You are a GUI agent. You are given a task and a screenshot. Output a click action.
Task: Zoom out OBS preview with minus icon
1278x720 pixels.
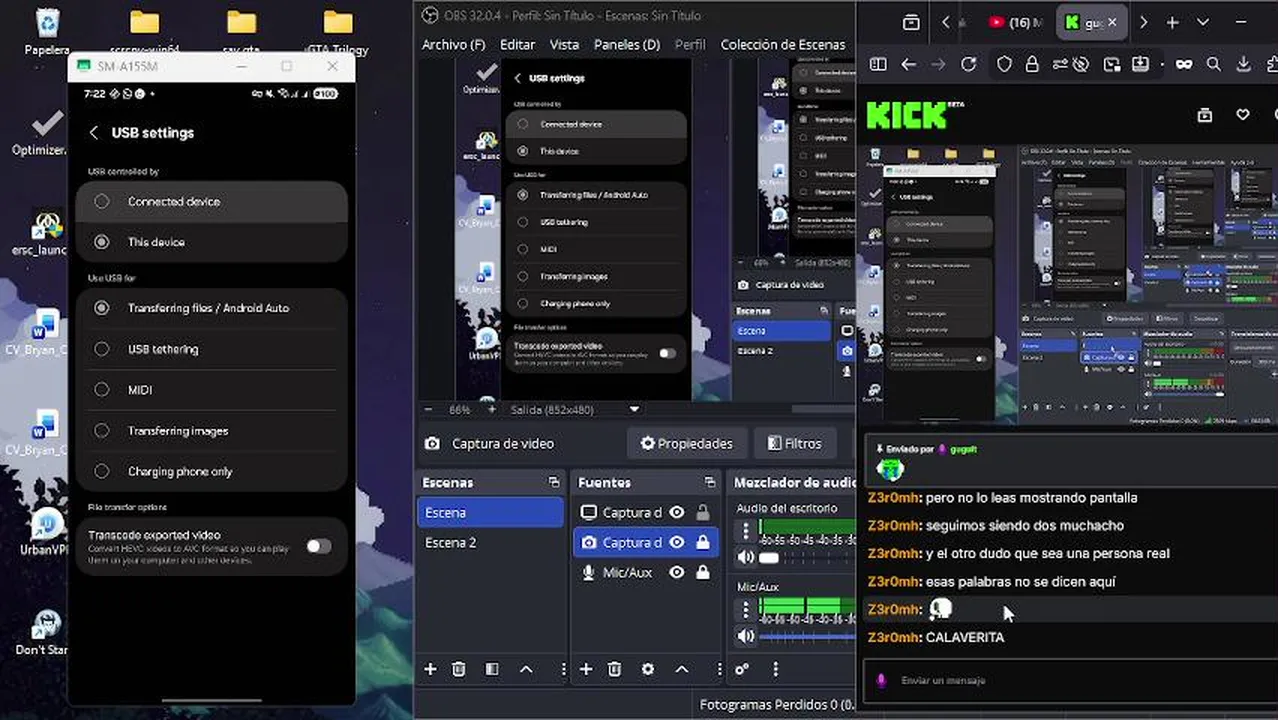tap(429, 410)
